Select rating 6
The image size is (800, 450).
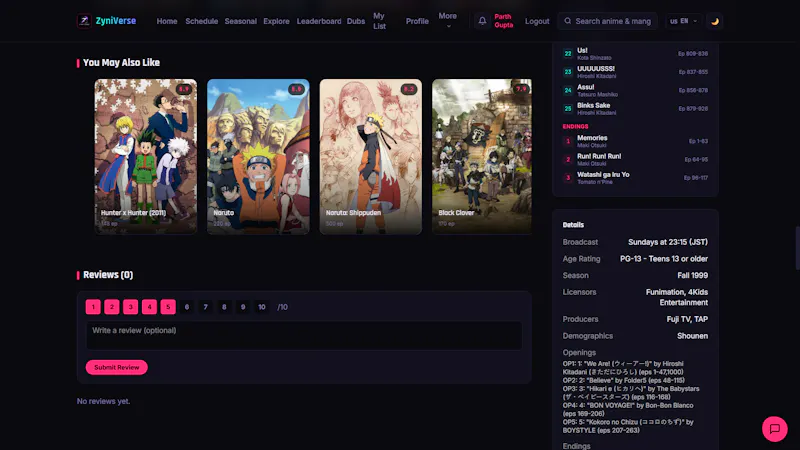click(187, 307)
